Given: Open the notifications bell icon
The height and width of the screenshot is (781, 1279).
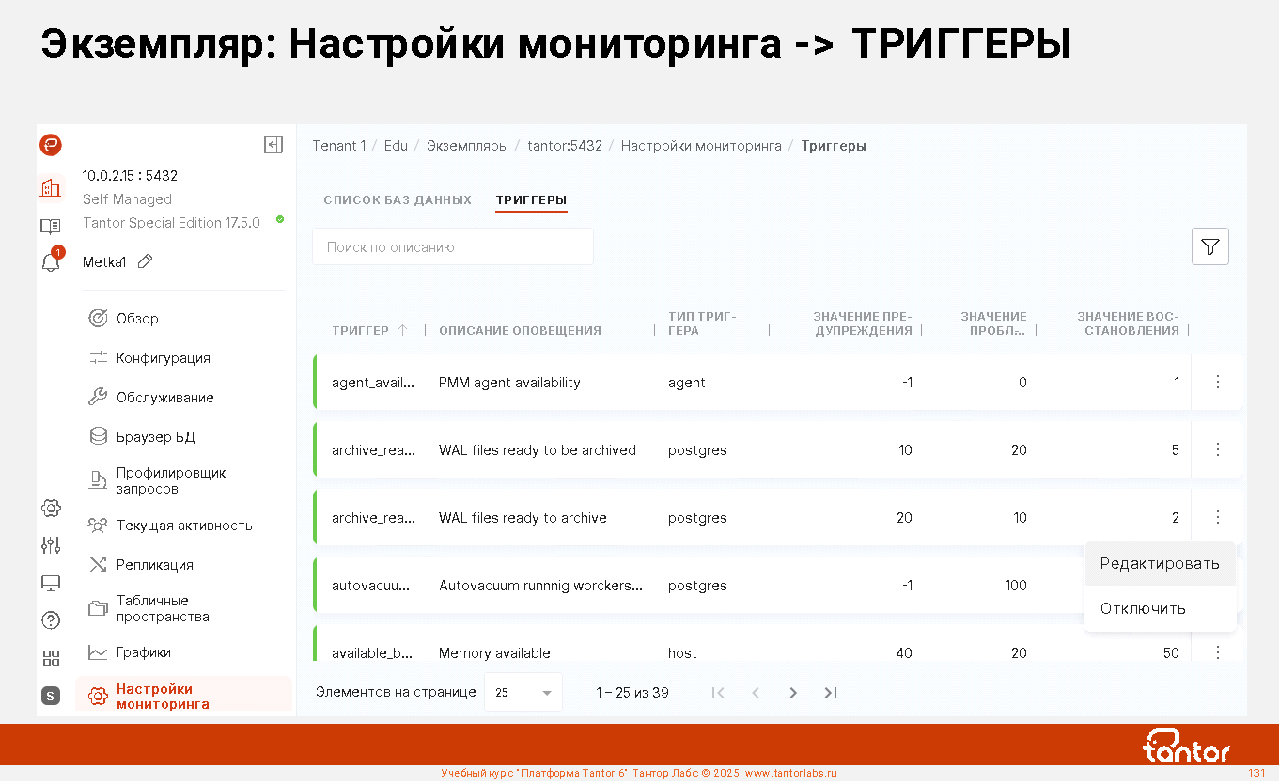Looking at the screenshot, I should (x=50, y=262).
